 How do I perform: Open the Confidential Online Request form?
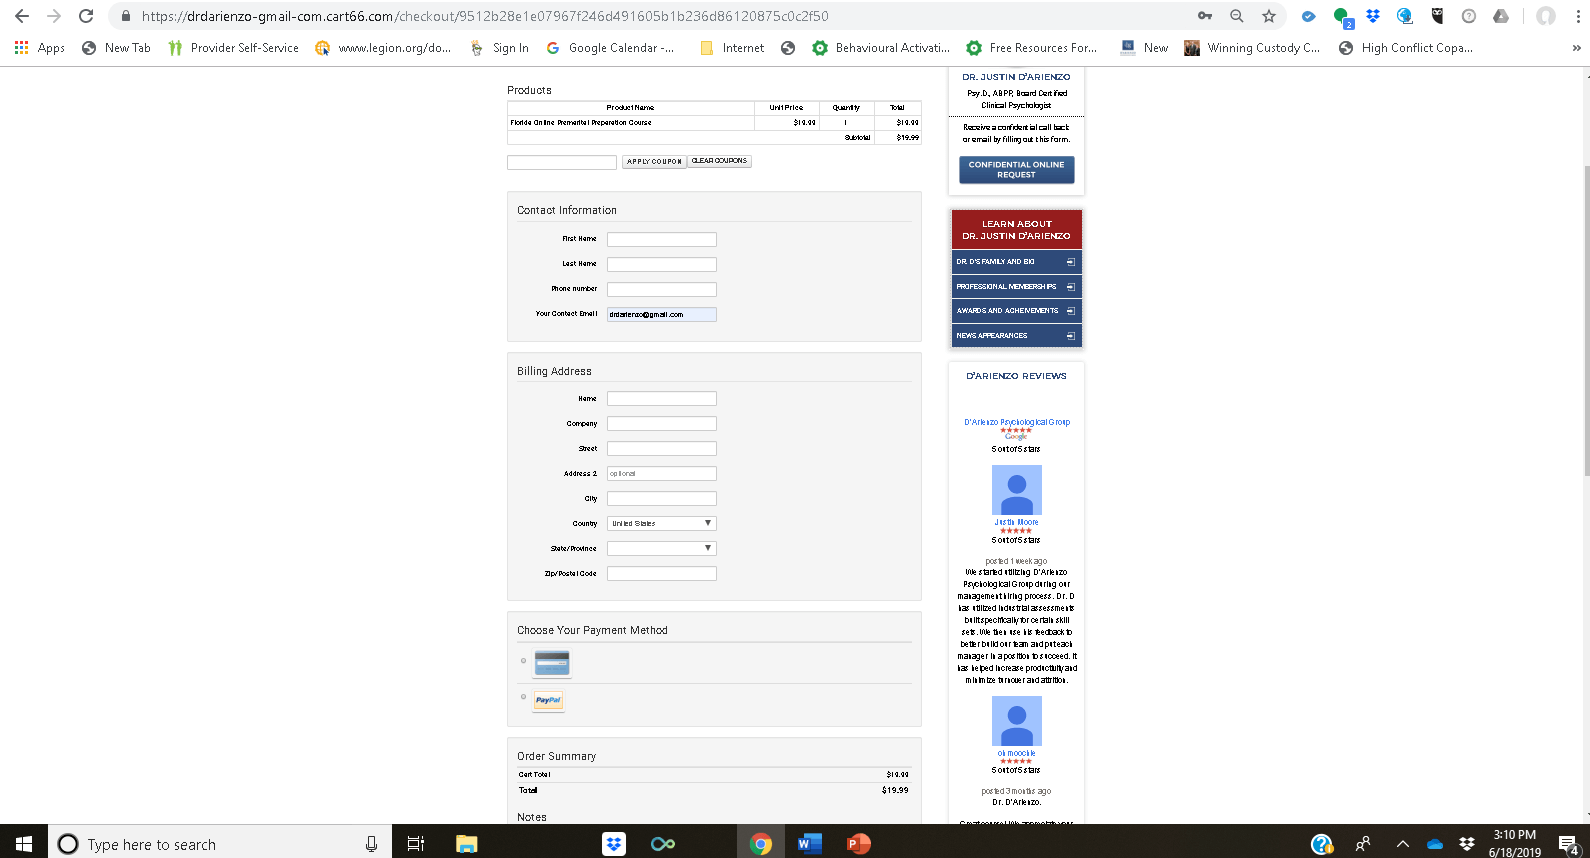(1016, 170)
